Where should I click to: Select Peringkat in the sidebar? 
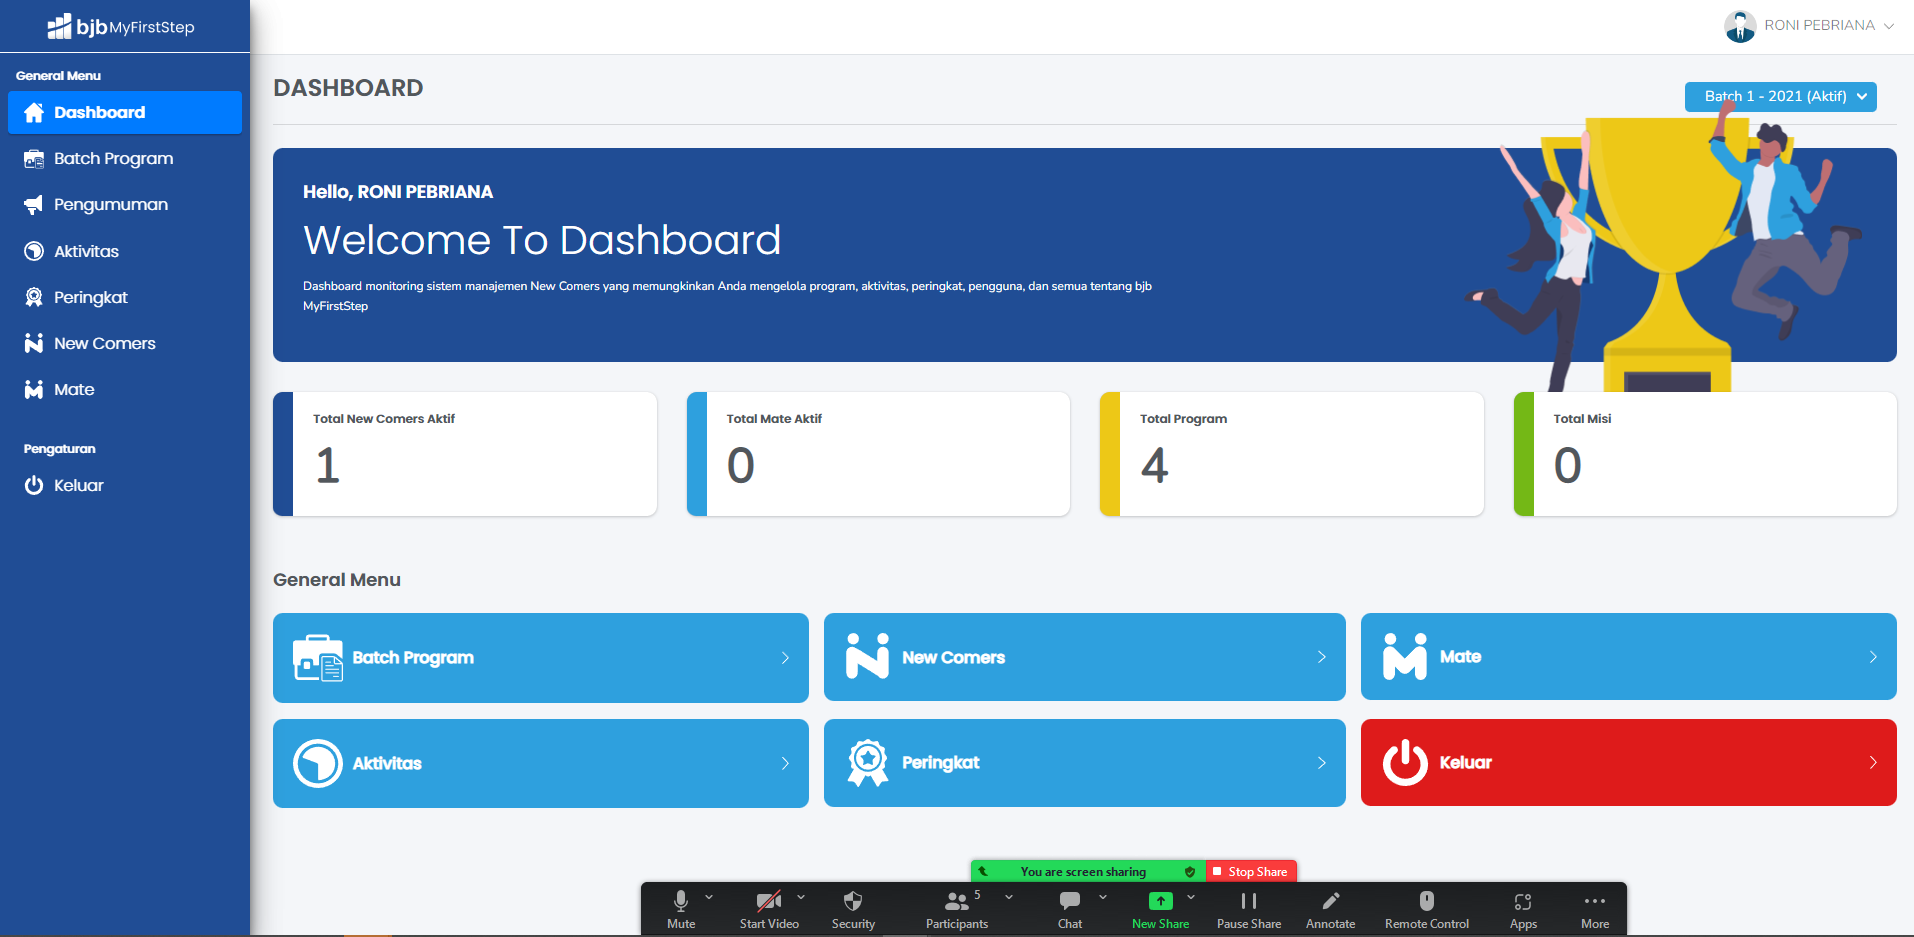tap(125, 297)
